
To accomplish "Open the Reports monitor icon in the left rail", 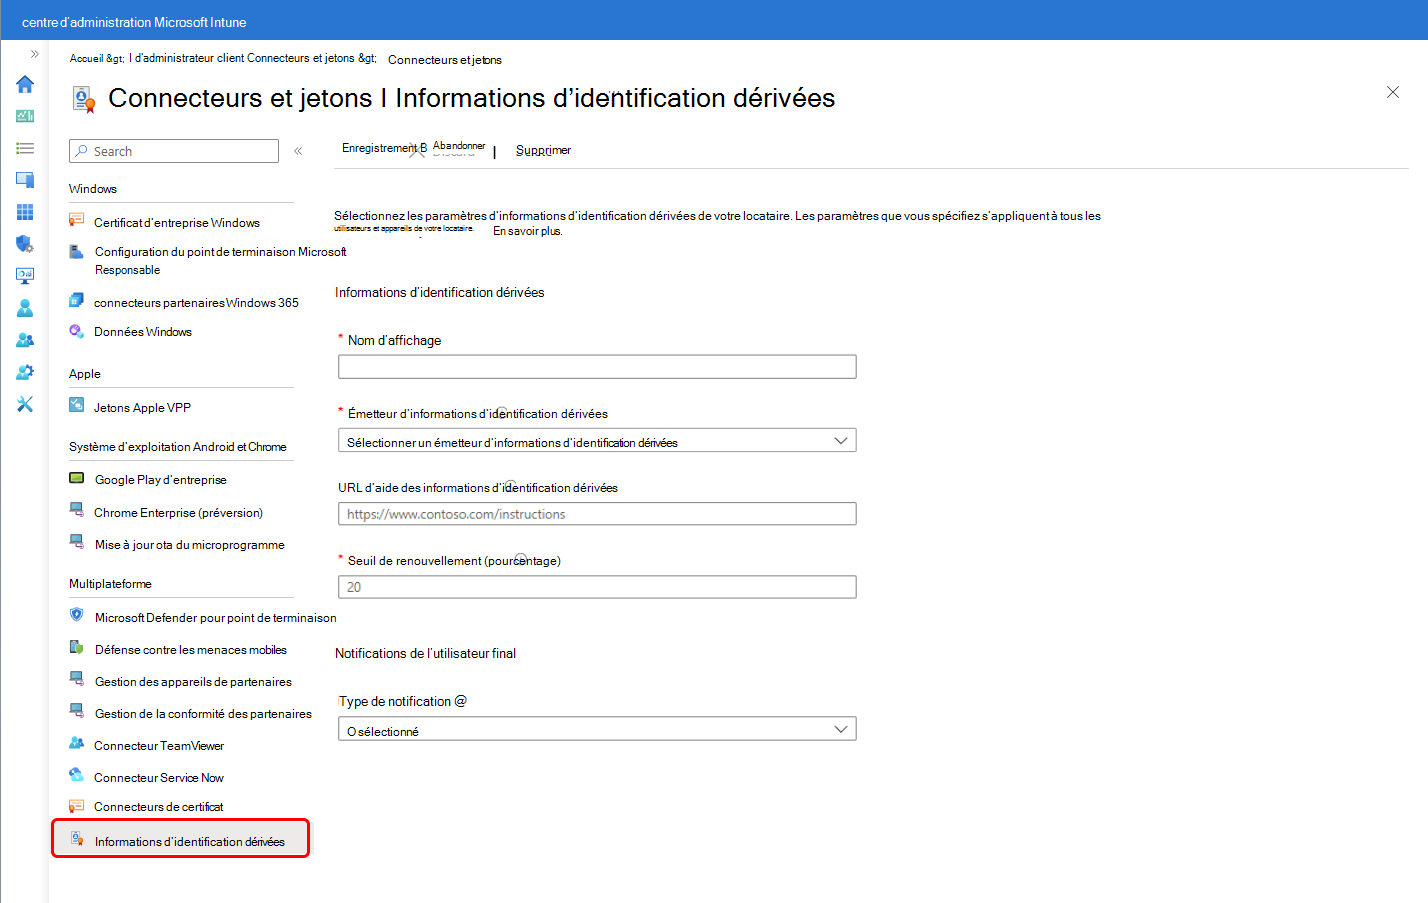I will coord(25,276).
